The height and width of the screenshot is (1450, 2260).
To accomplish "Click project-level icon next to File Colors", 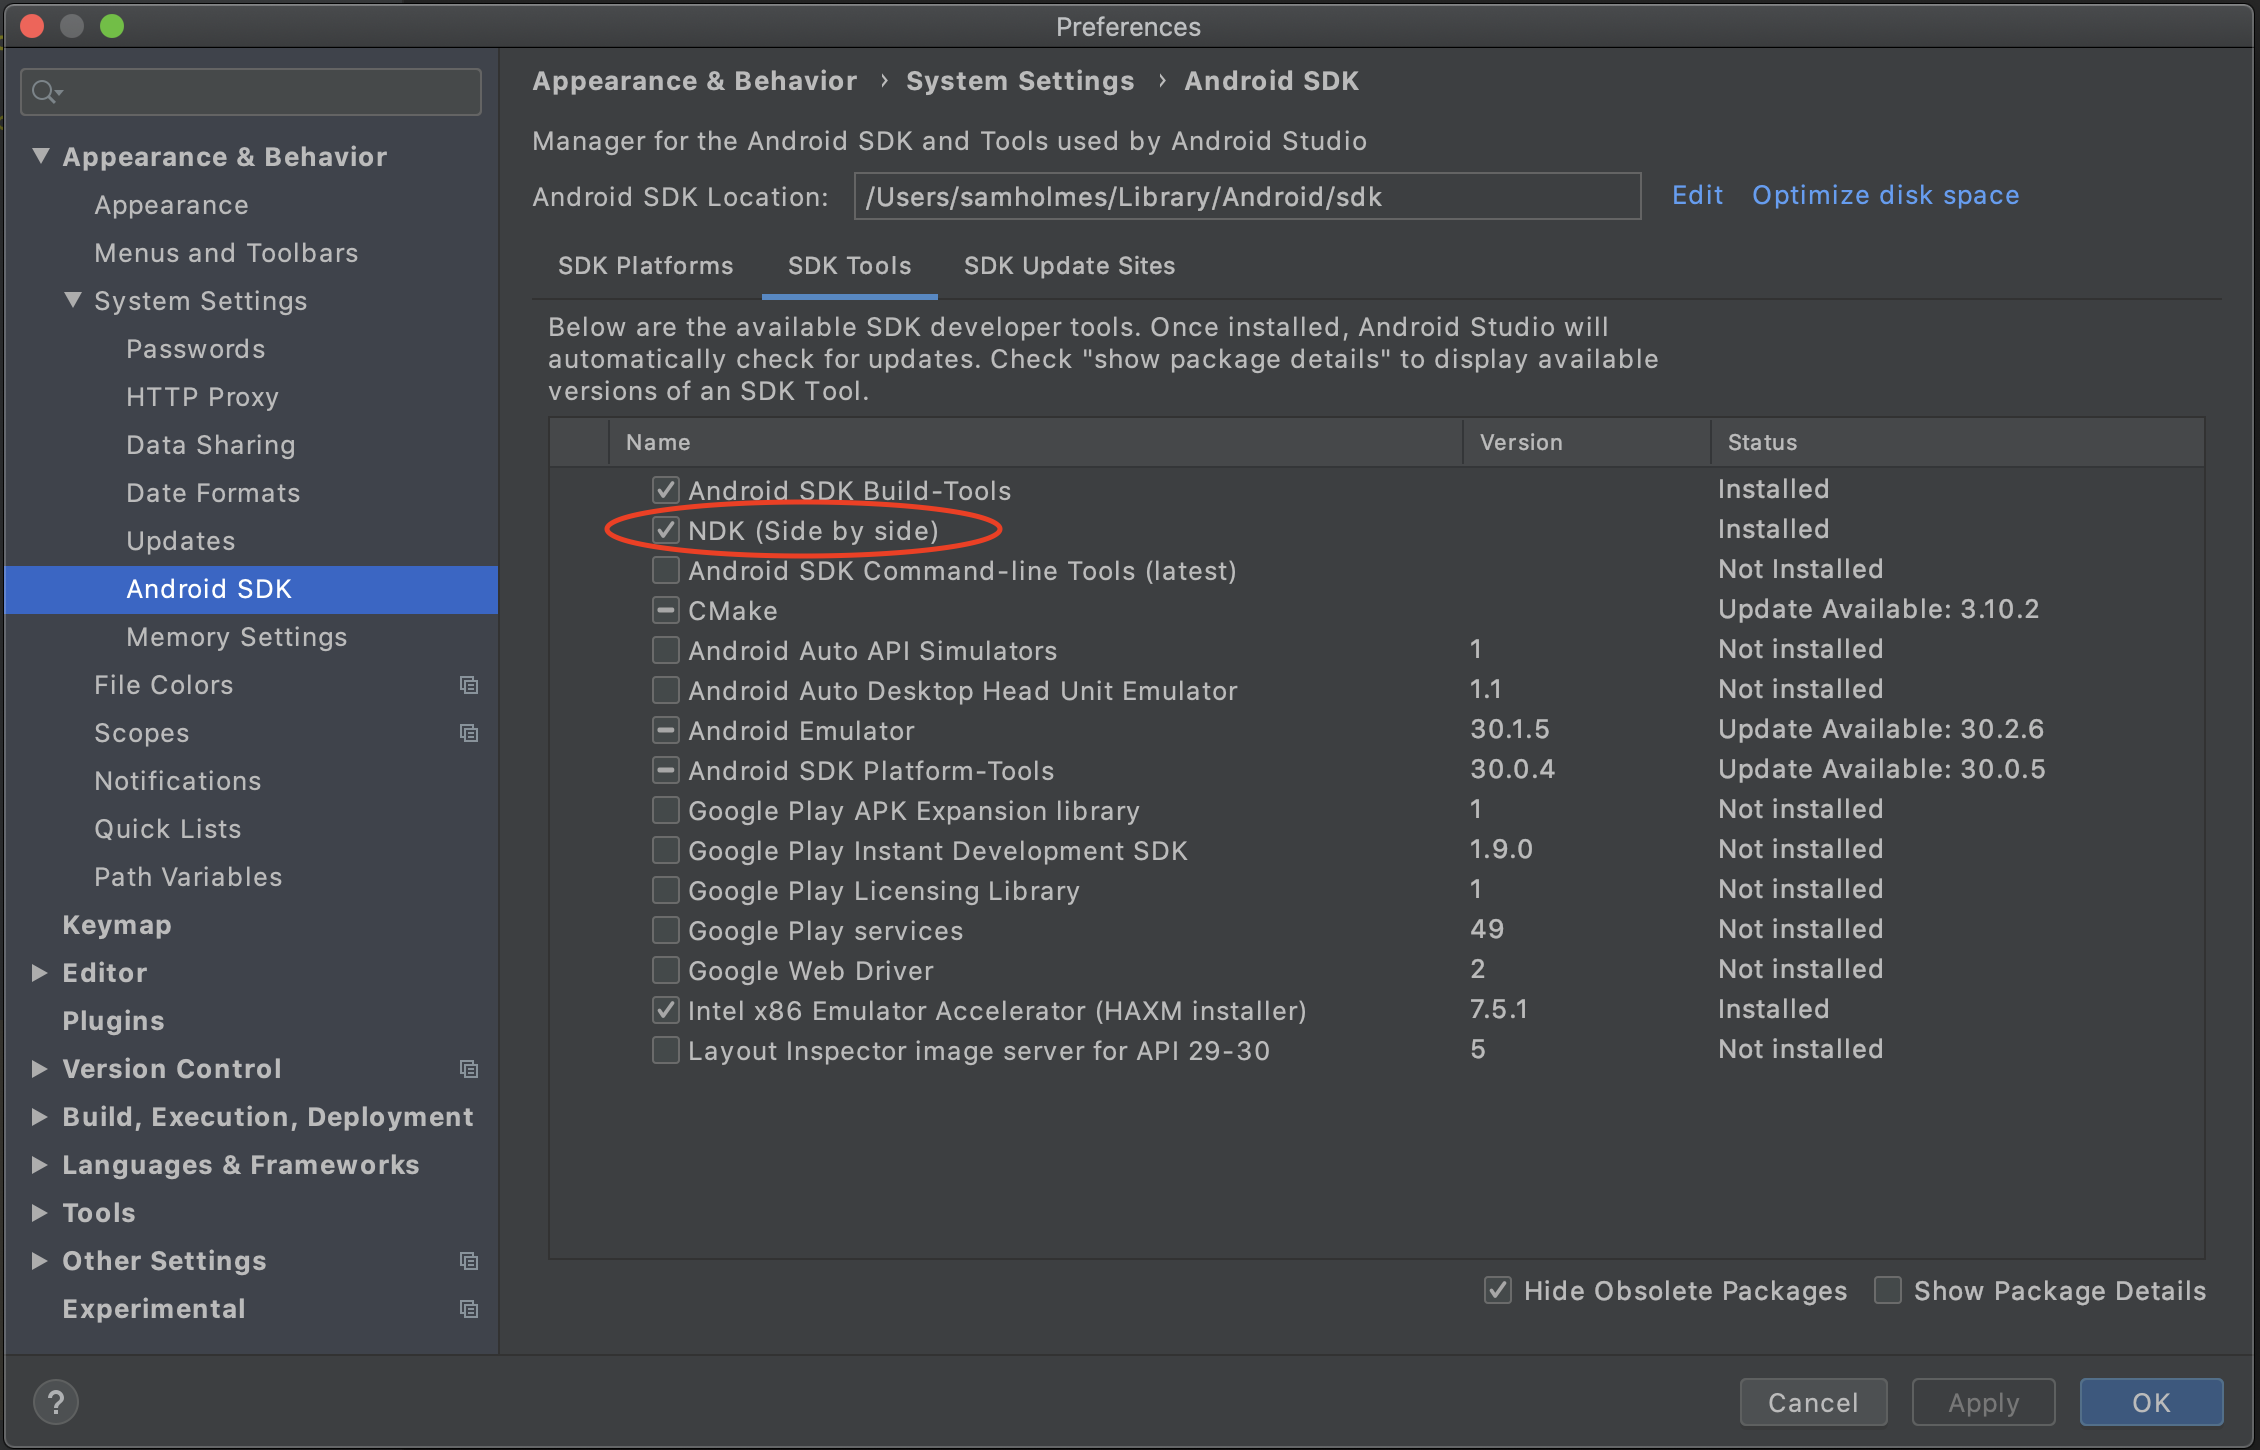I will (468, 685).
